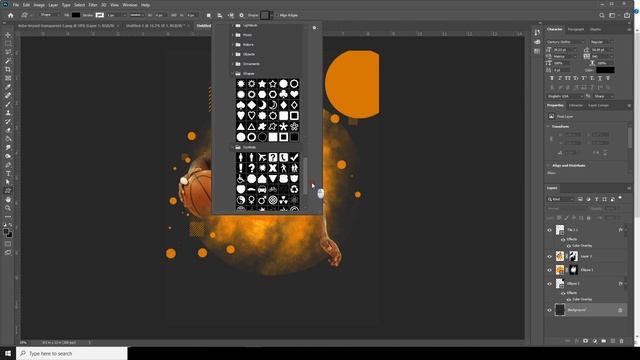Viewport: 640px width, 360px height.
Task: Collapse the Transform section
Action: [548, 127]
